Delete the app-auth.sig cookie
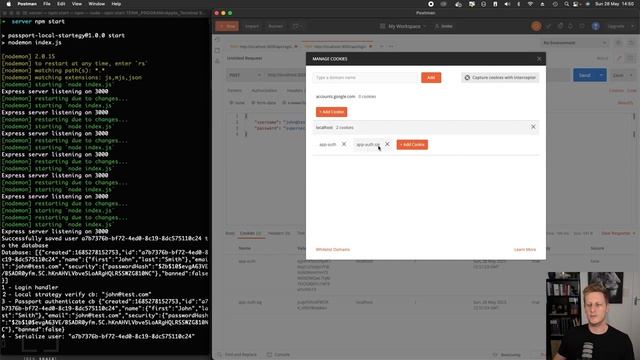 coord(387,144)
